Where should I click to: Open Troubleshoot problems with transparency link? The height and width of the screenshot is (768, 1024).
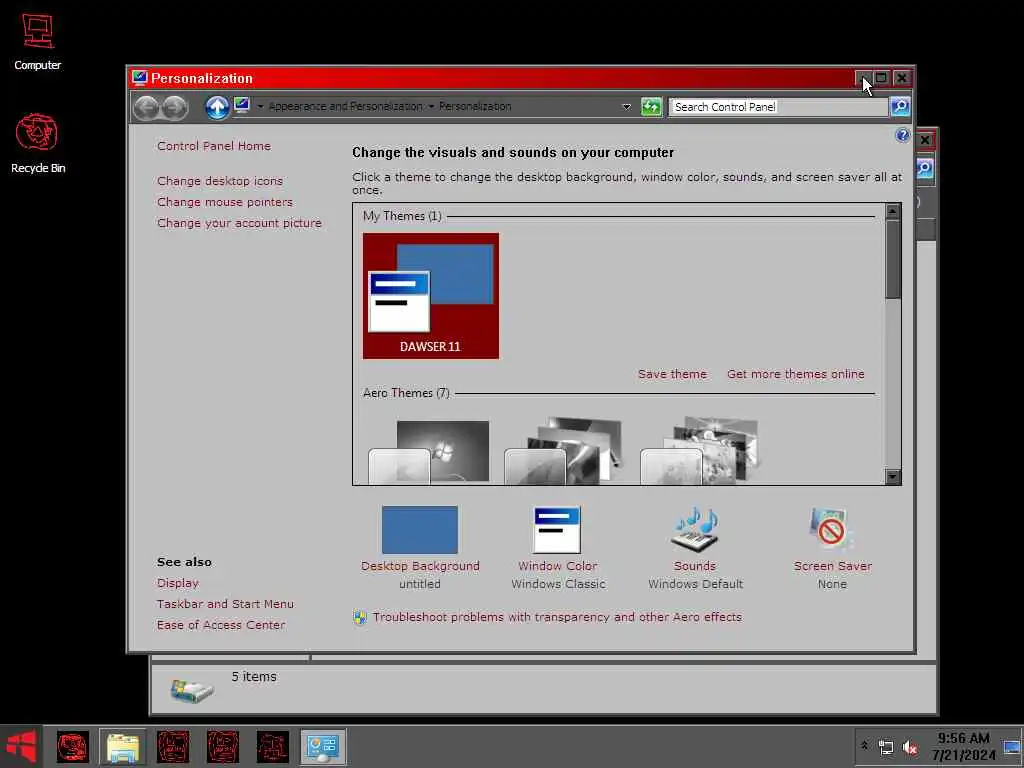coord(557,617)
